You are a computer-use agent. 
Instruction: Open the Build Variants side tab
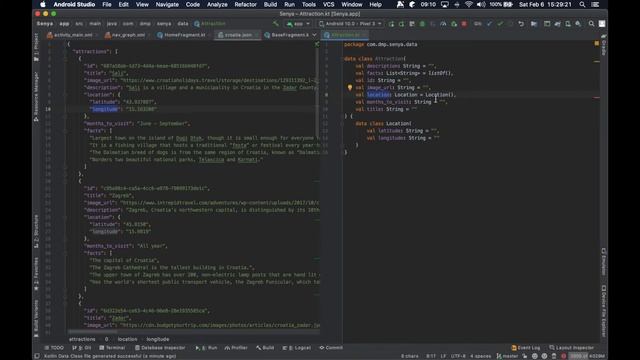[36, 319]
